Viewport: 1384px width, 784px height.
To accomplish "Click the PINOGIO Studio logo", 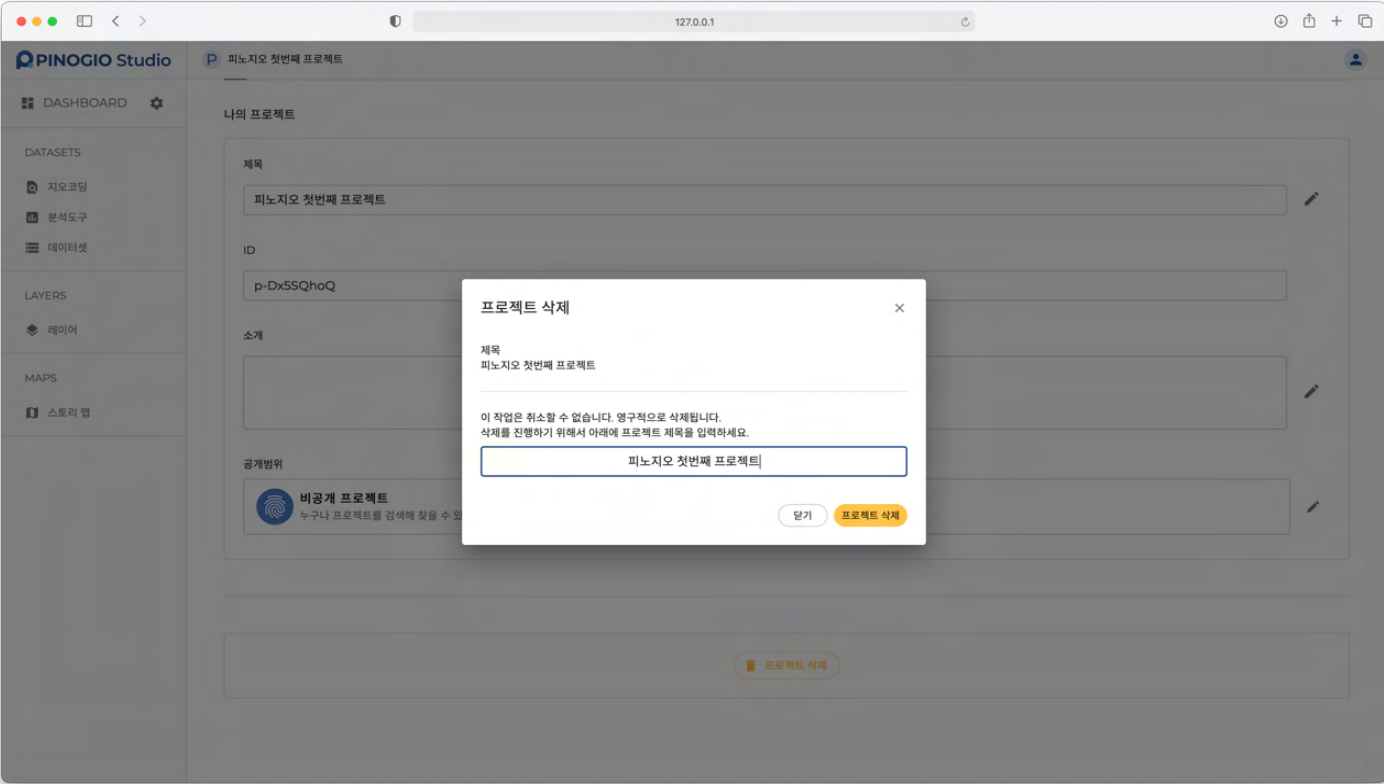I will 94,60.
